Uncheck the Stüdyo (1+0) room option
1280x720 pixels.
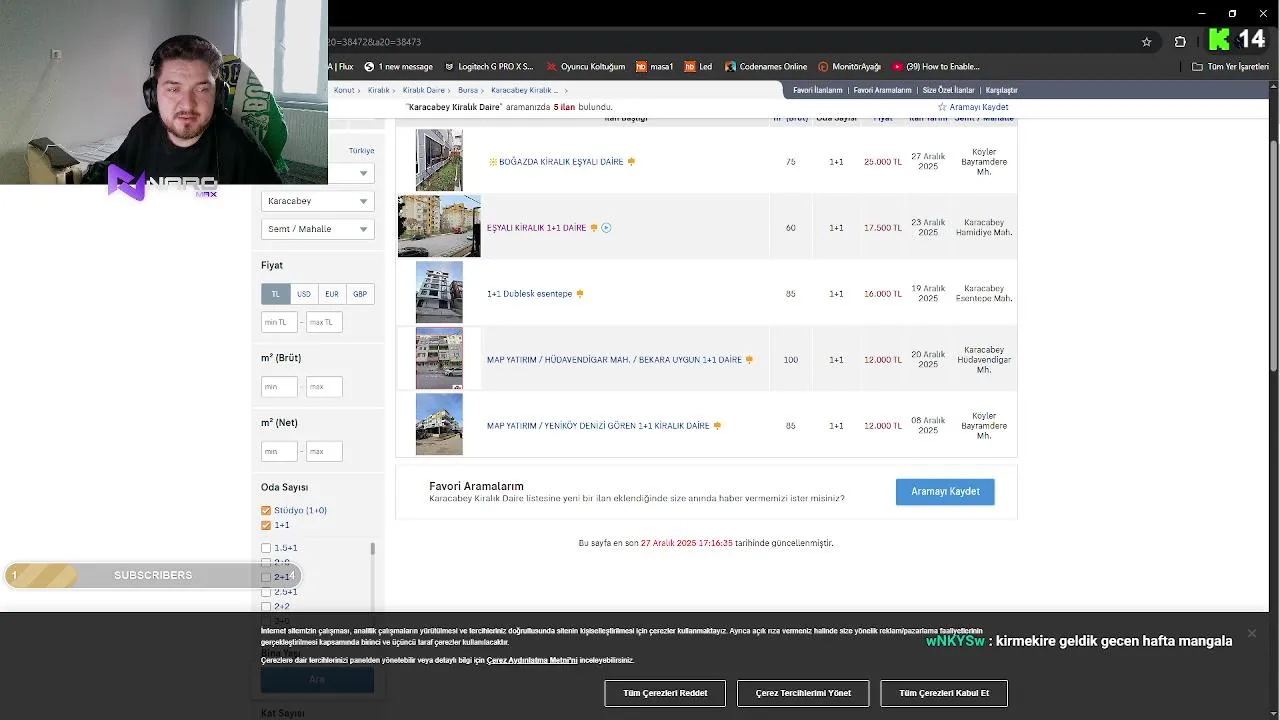coord(266,510)
